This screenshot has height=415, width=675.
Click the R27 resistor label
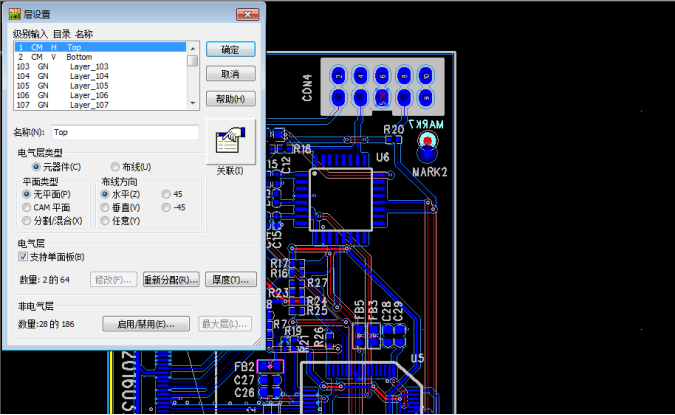coord(317,283)
